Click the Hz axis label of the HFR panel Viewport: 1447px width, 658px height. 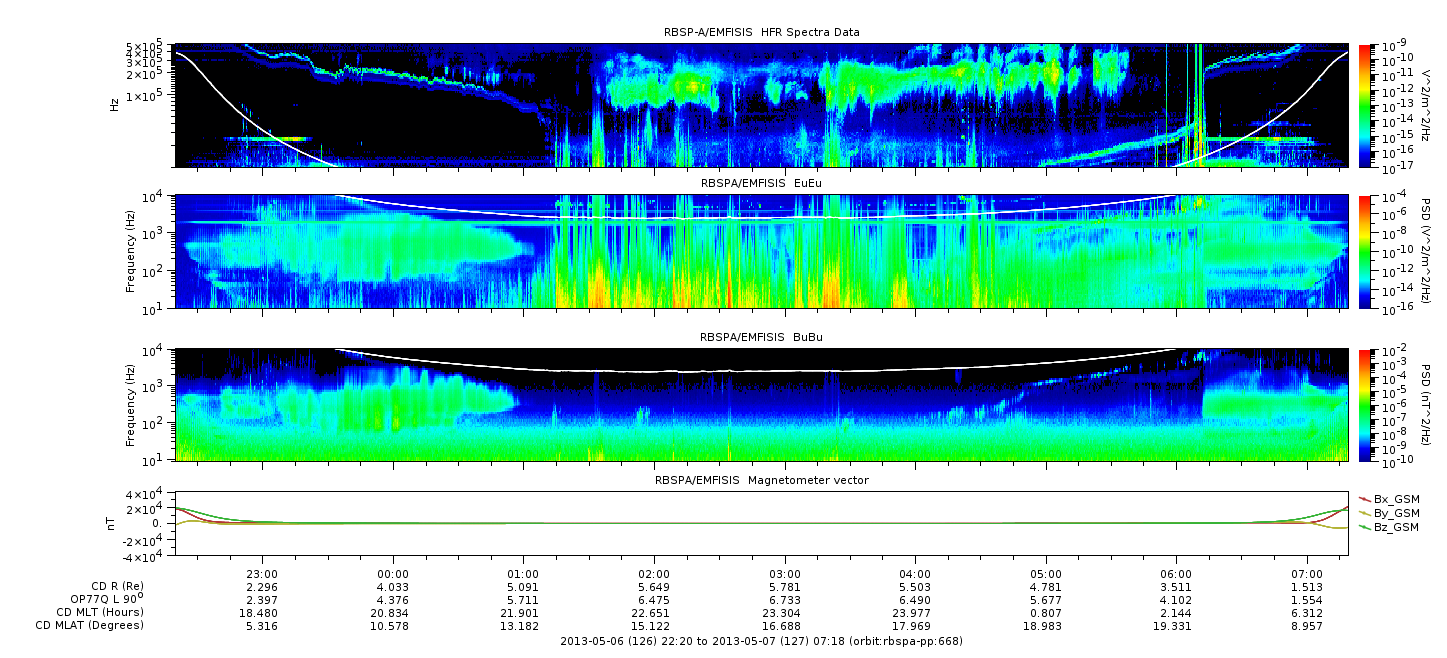pyautogui.click(x=116, y=104)
